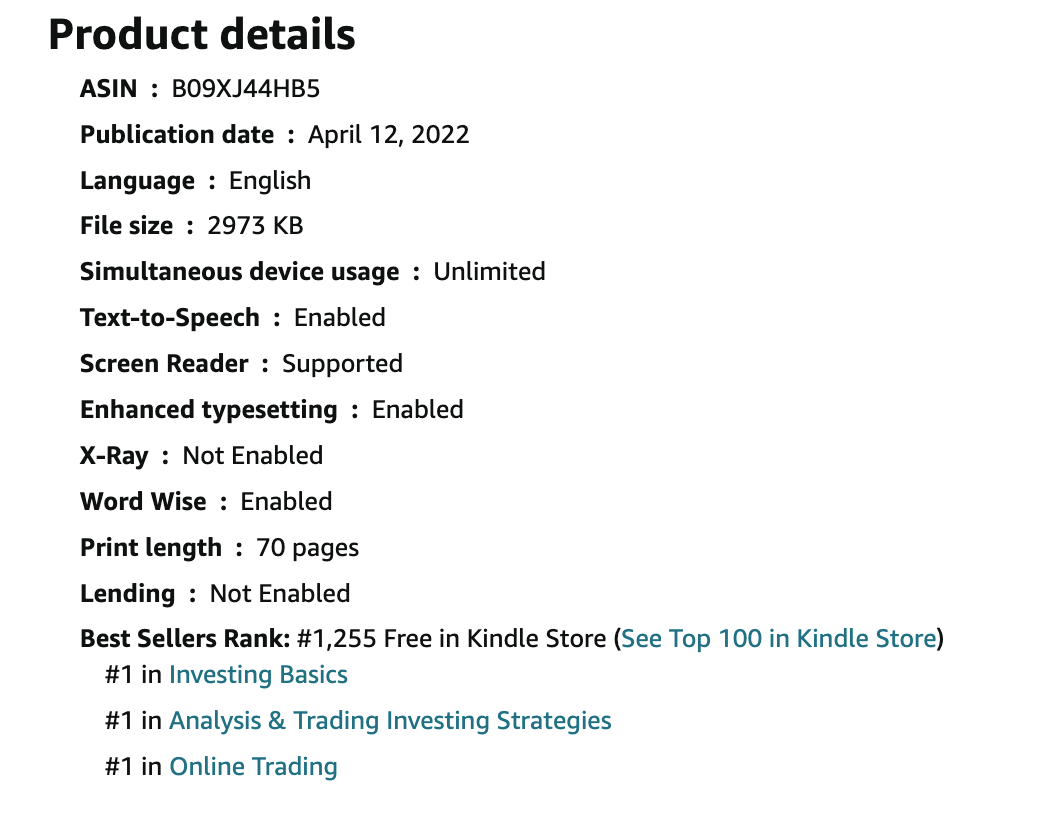Click the Screen Reader Supported value

pos(342,364)
